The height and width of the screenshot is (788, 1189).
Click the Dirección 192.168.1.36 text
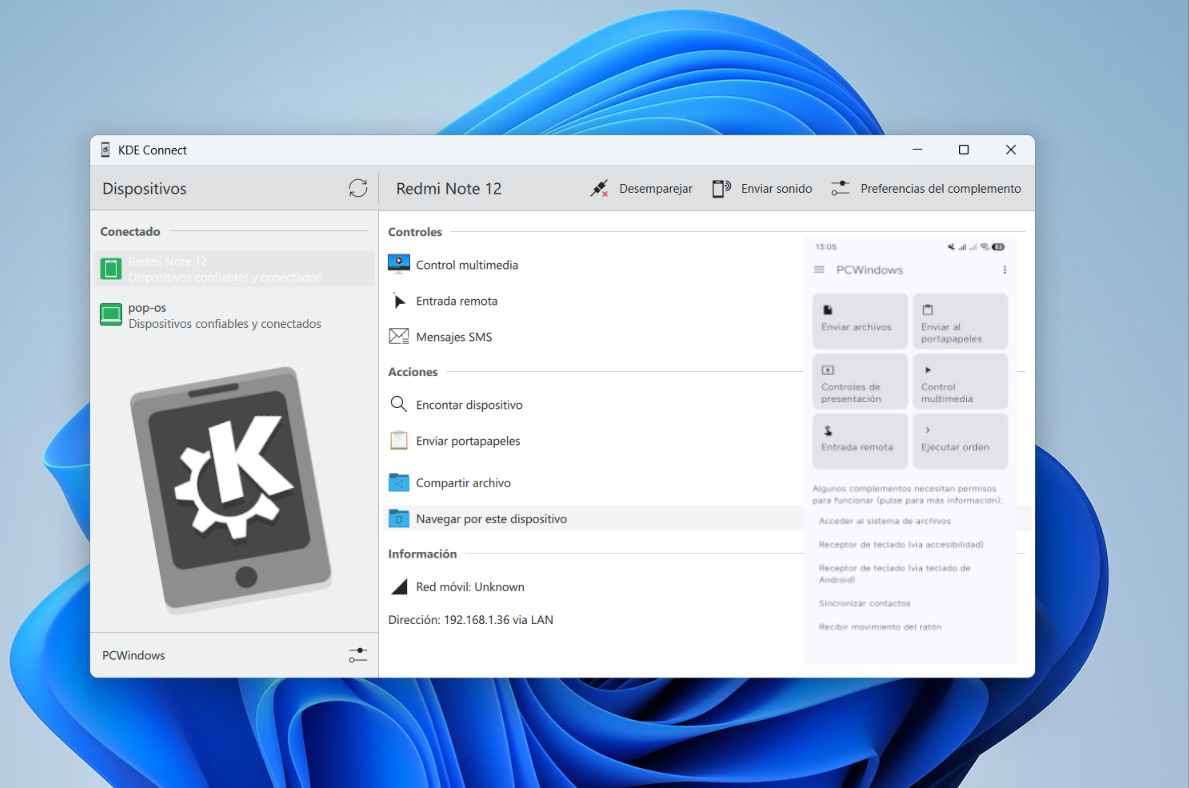click(x=471, y=620)
